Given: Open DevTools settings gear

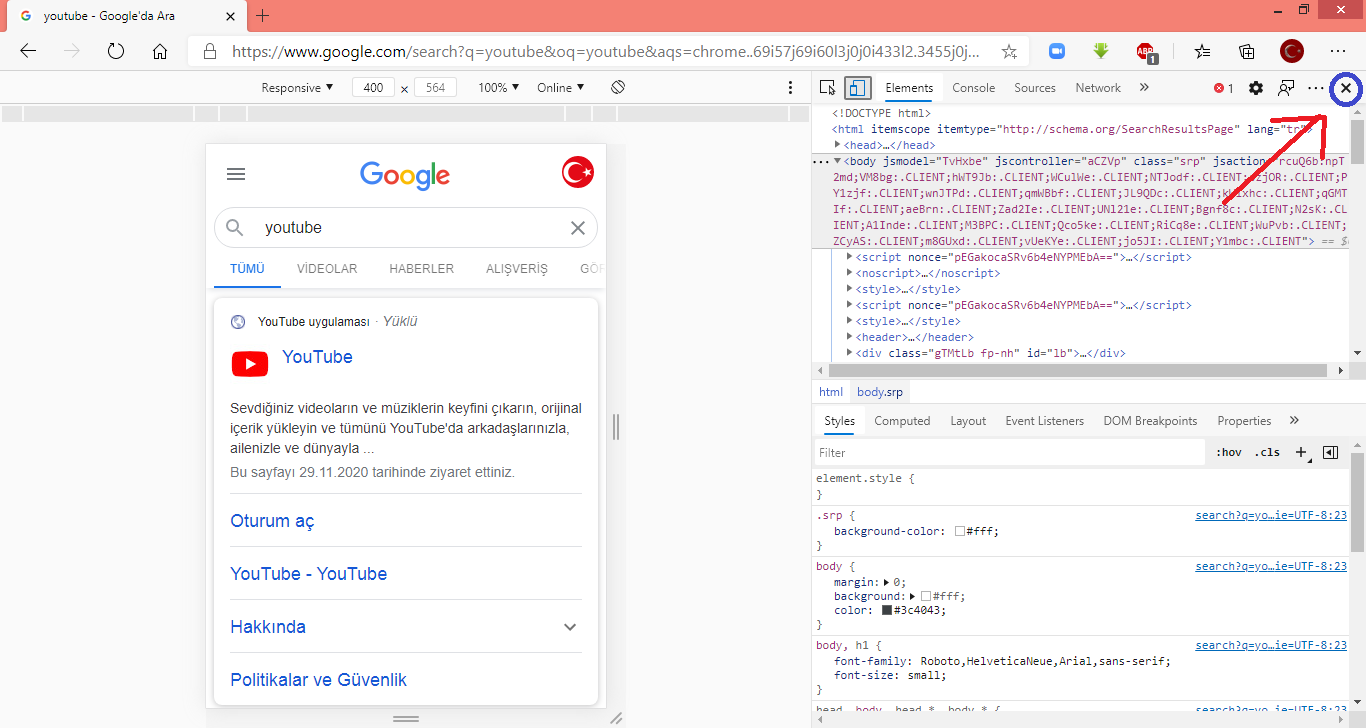Looking at the screenshot, I should click(x=1256, y=88).
